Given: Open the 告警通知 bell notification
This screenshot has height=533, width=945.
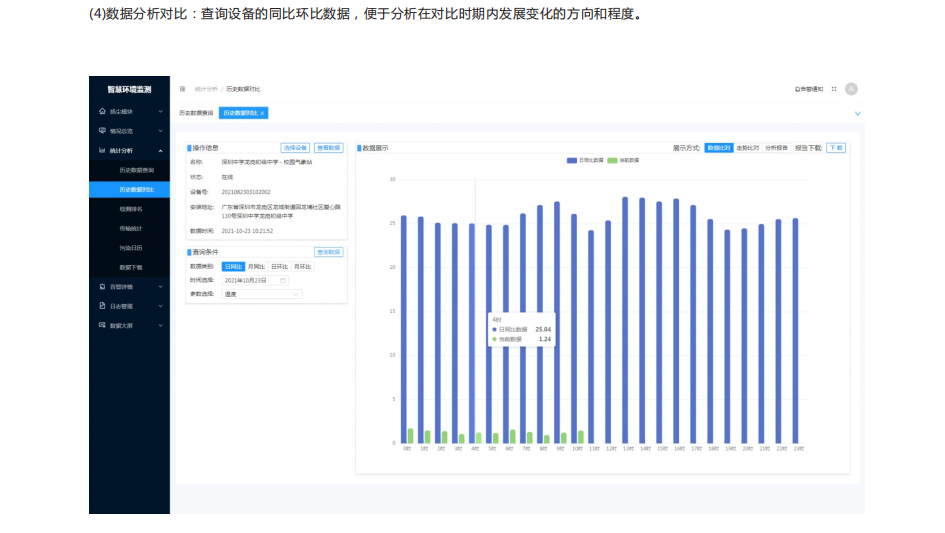Looking at the screenshot, I should pos(808,89).
